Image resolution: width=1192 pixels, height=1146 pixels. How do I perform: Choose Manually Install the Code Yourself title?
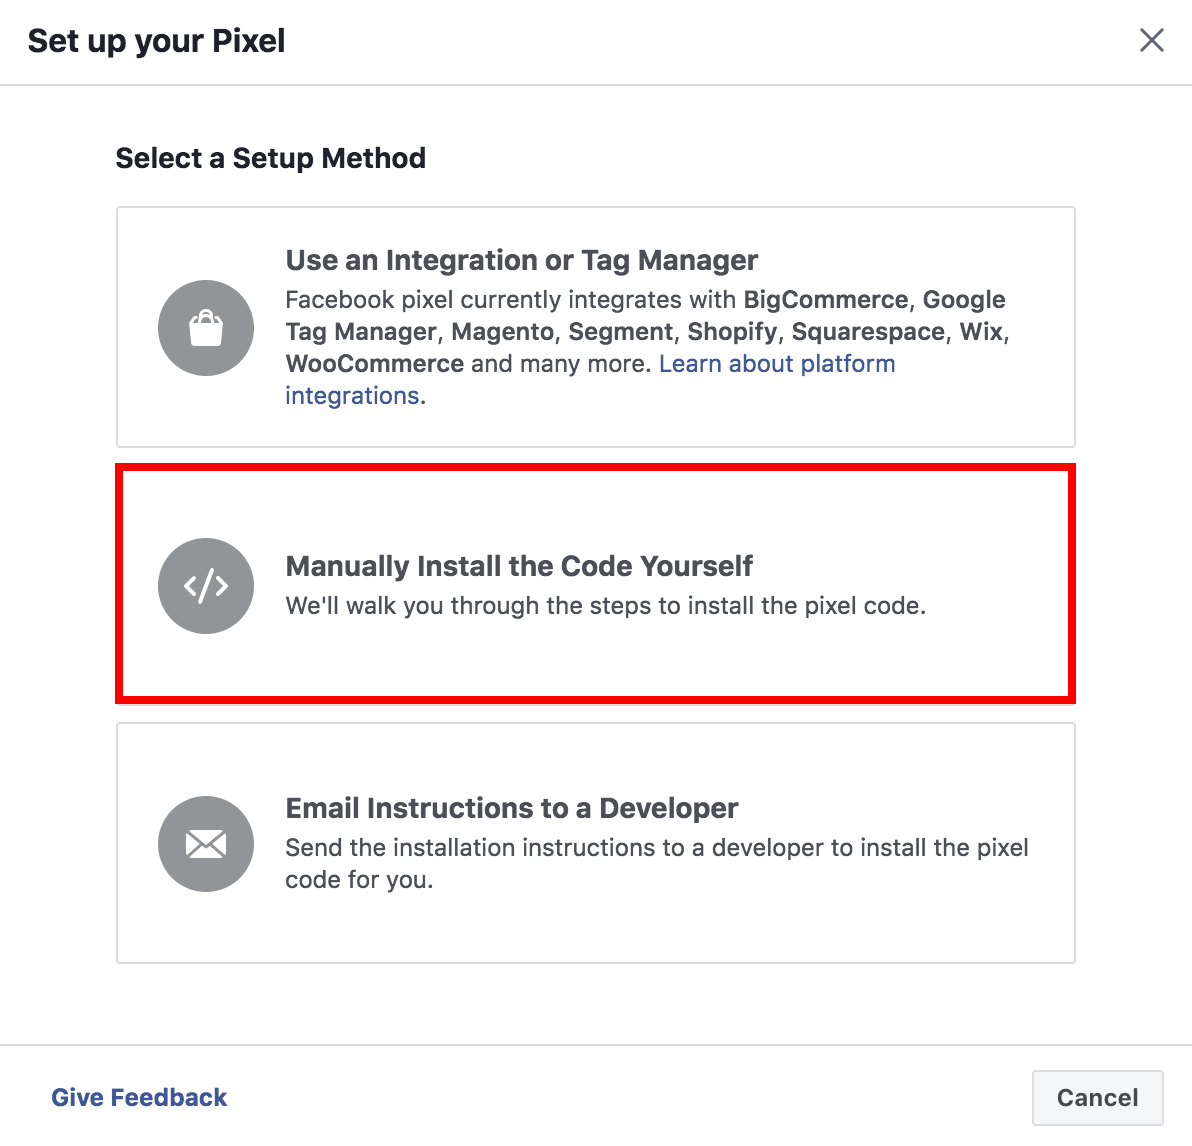tap(519, 566)
